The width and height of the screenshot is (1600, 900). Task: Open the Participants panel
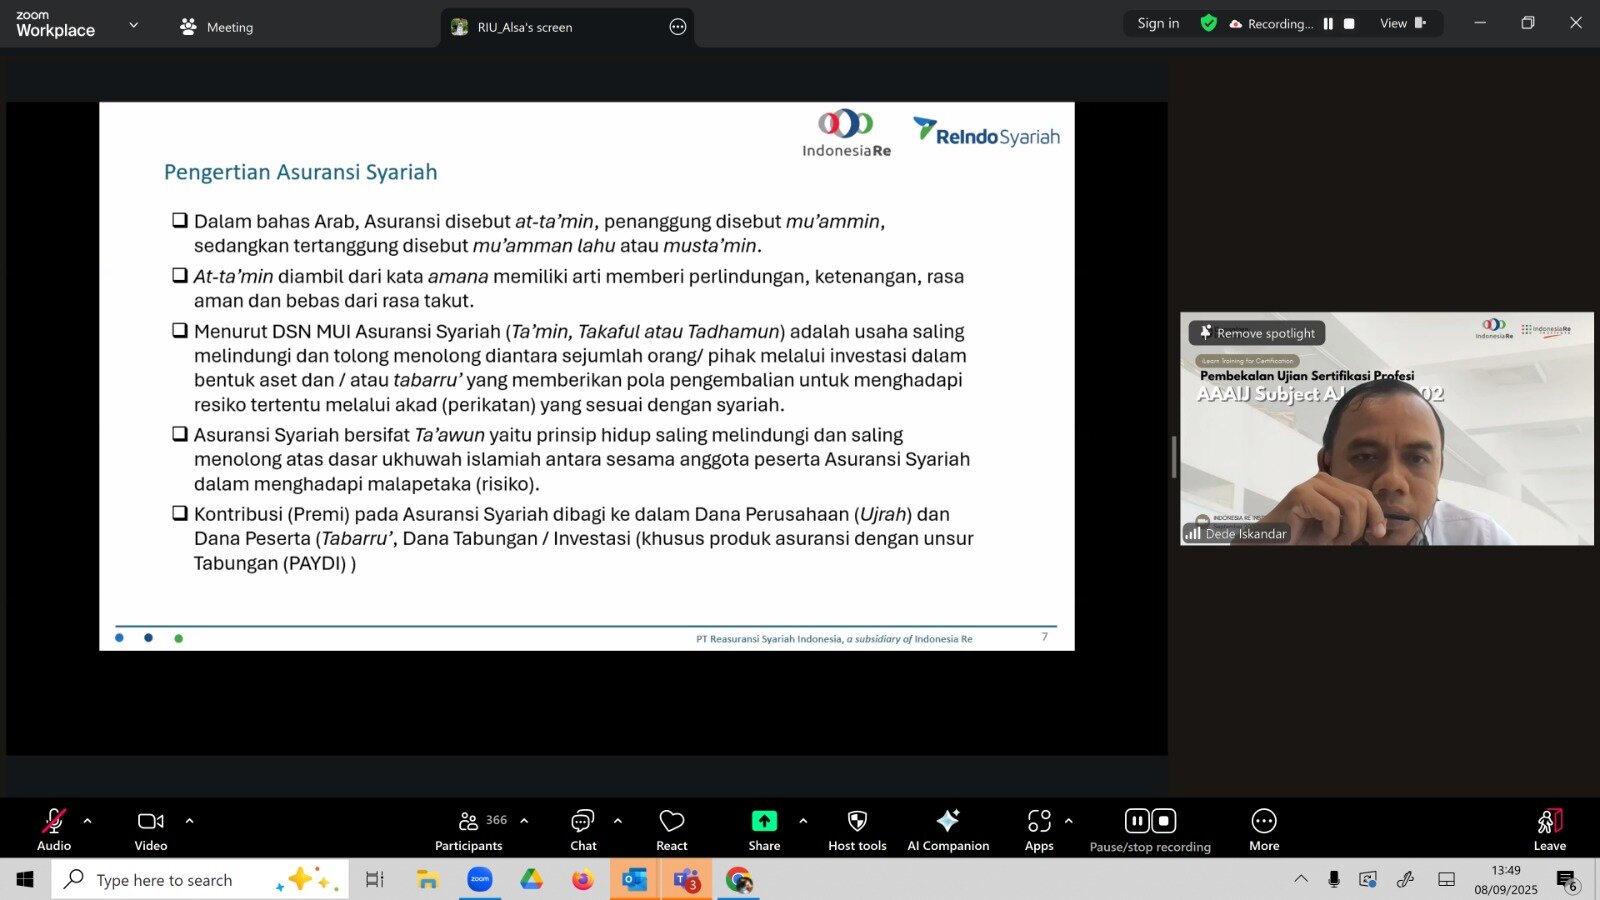pos(469,829)
